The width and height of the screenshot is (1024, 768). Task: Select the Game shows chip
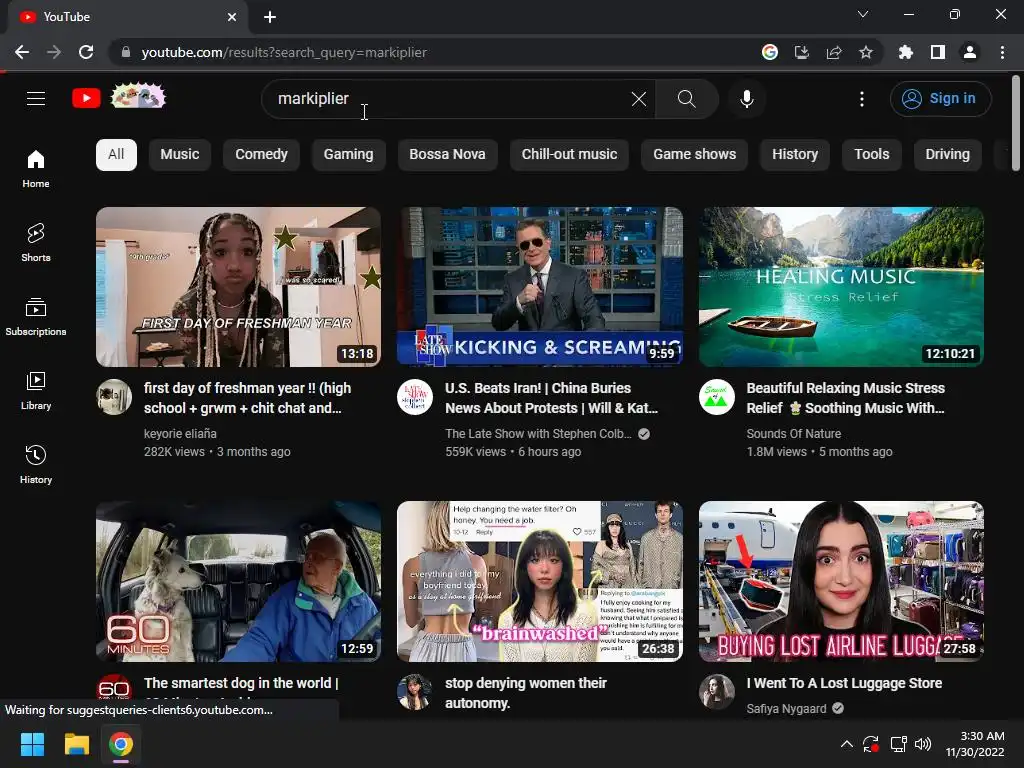click(x=695, y=155)
